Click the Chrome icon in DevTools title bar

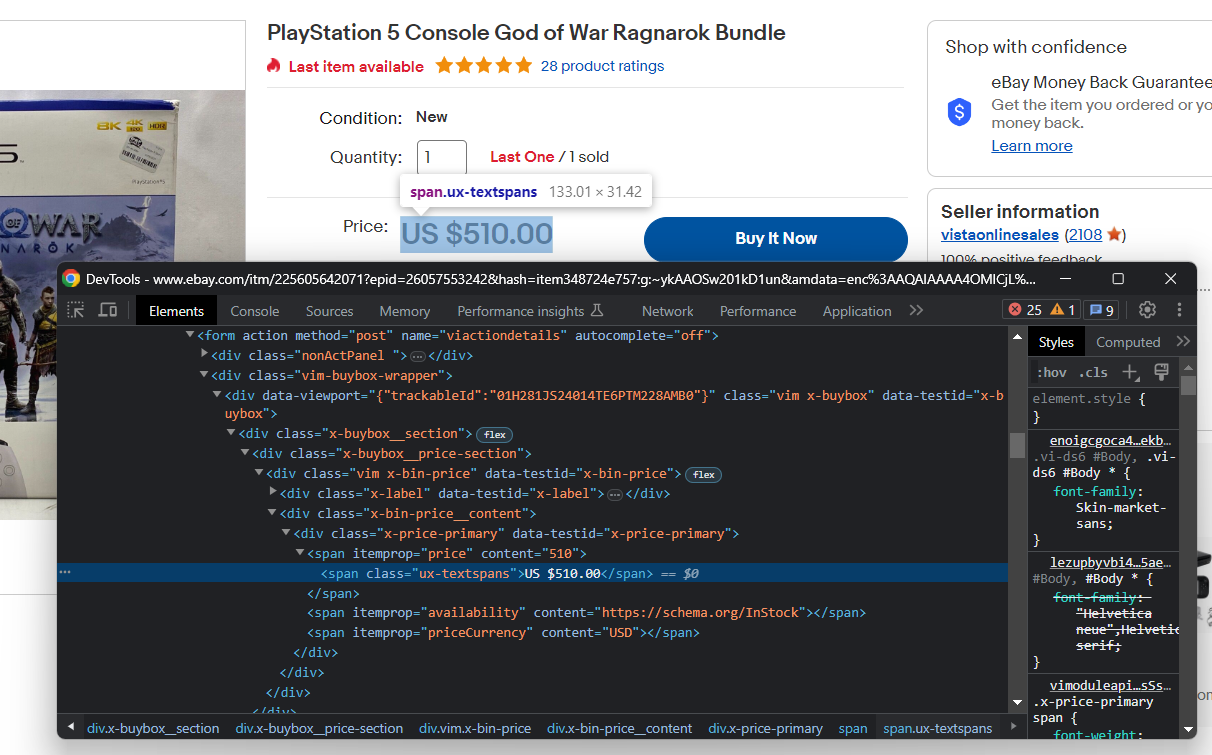pos(71,279)
